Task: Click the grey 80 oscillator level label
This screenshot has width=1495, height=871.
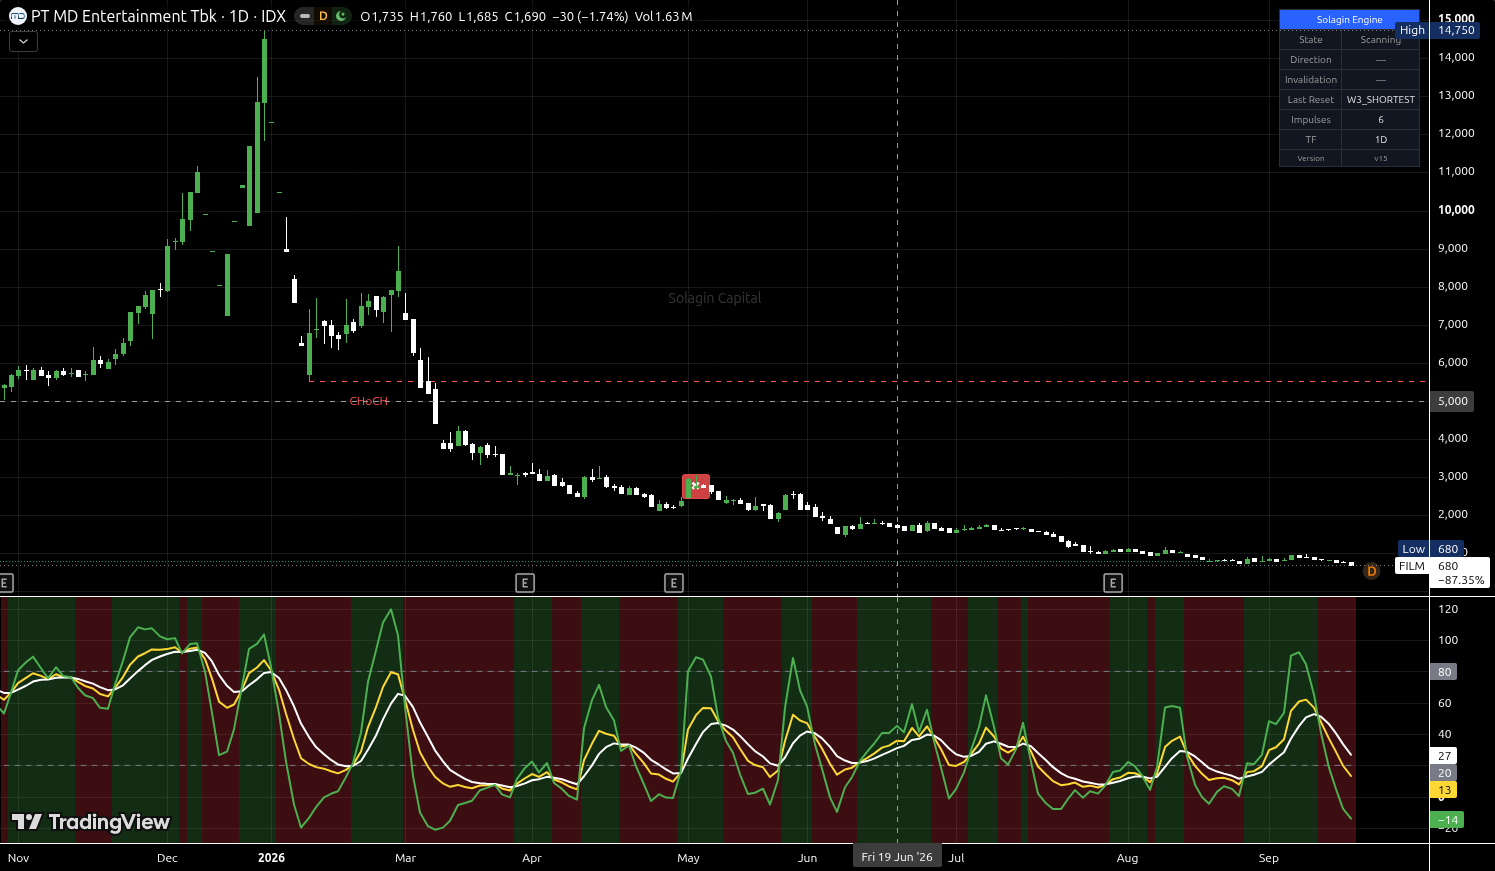Action: tap(1444, 672)
